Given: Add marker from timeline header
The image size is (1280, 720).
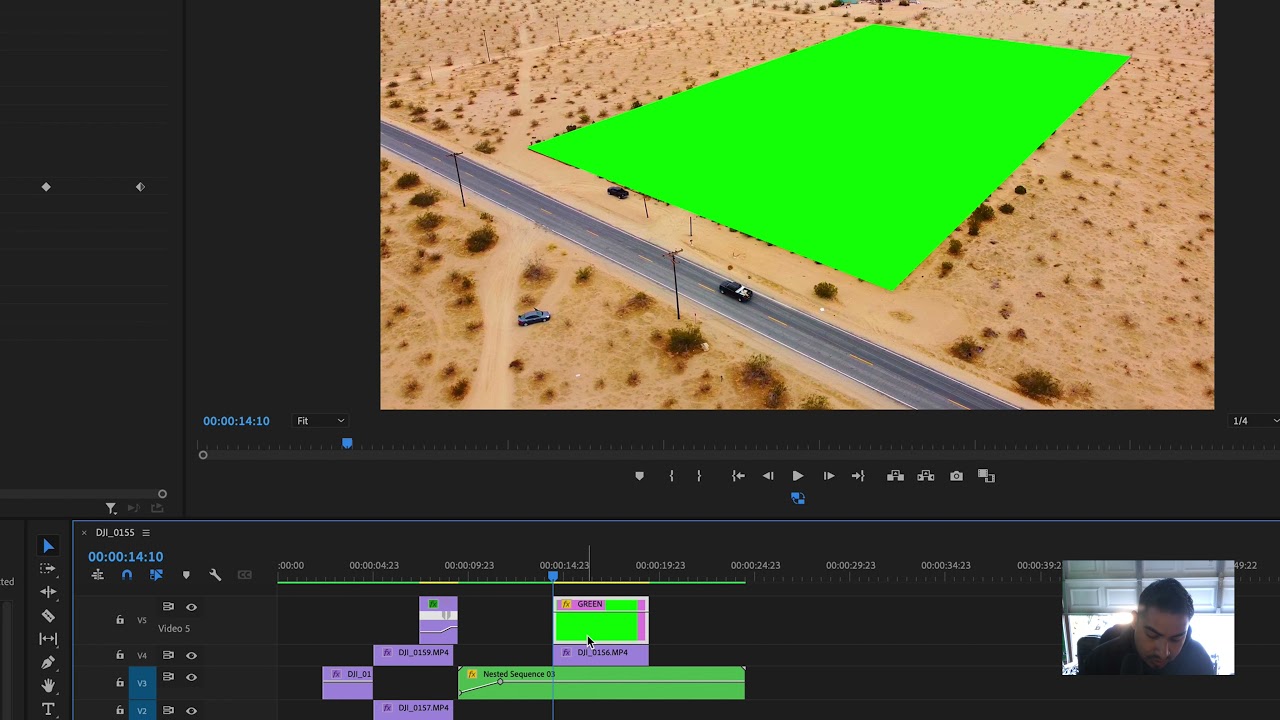Looking at the screenshot, I should pos(186,575).
